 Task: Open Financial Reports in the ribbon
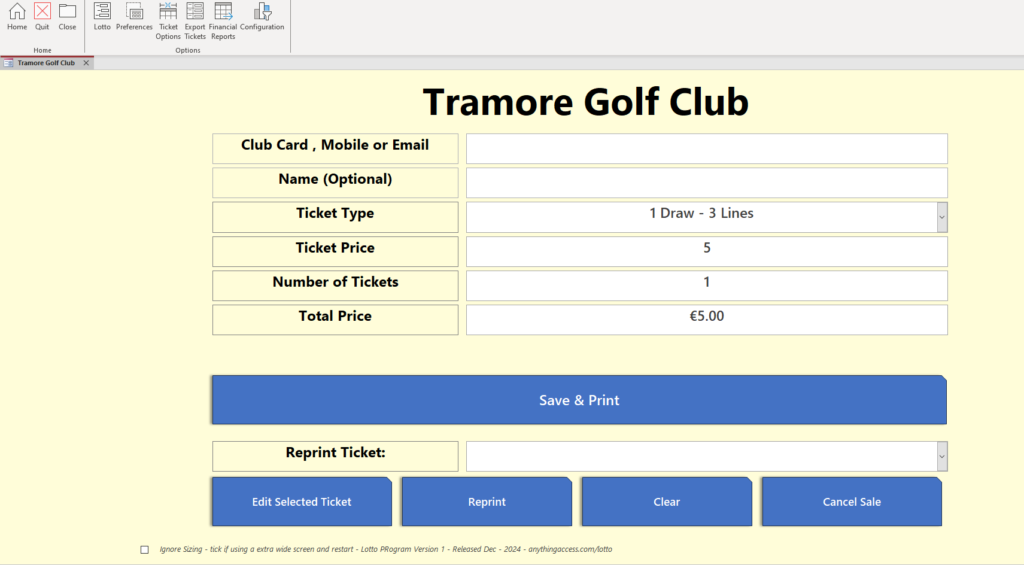tap(223, 21)
